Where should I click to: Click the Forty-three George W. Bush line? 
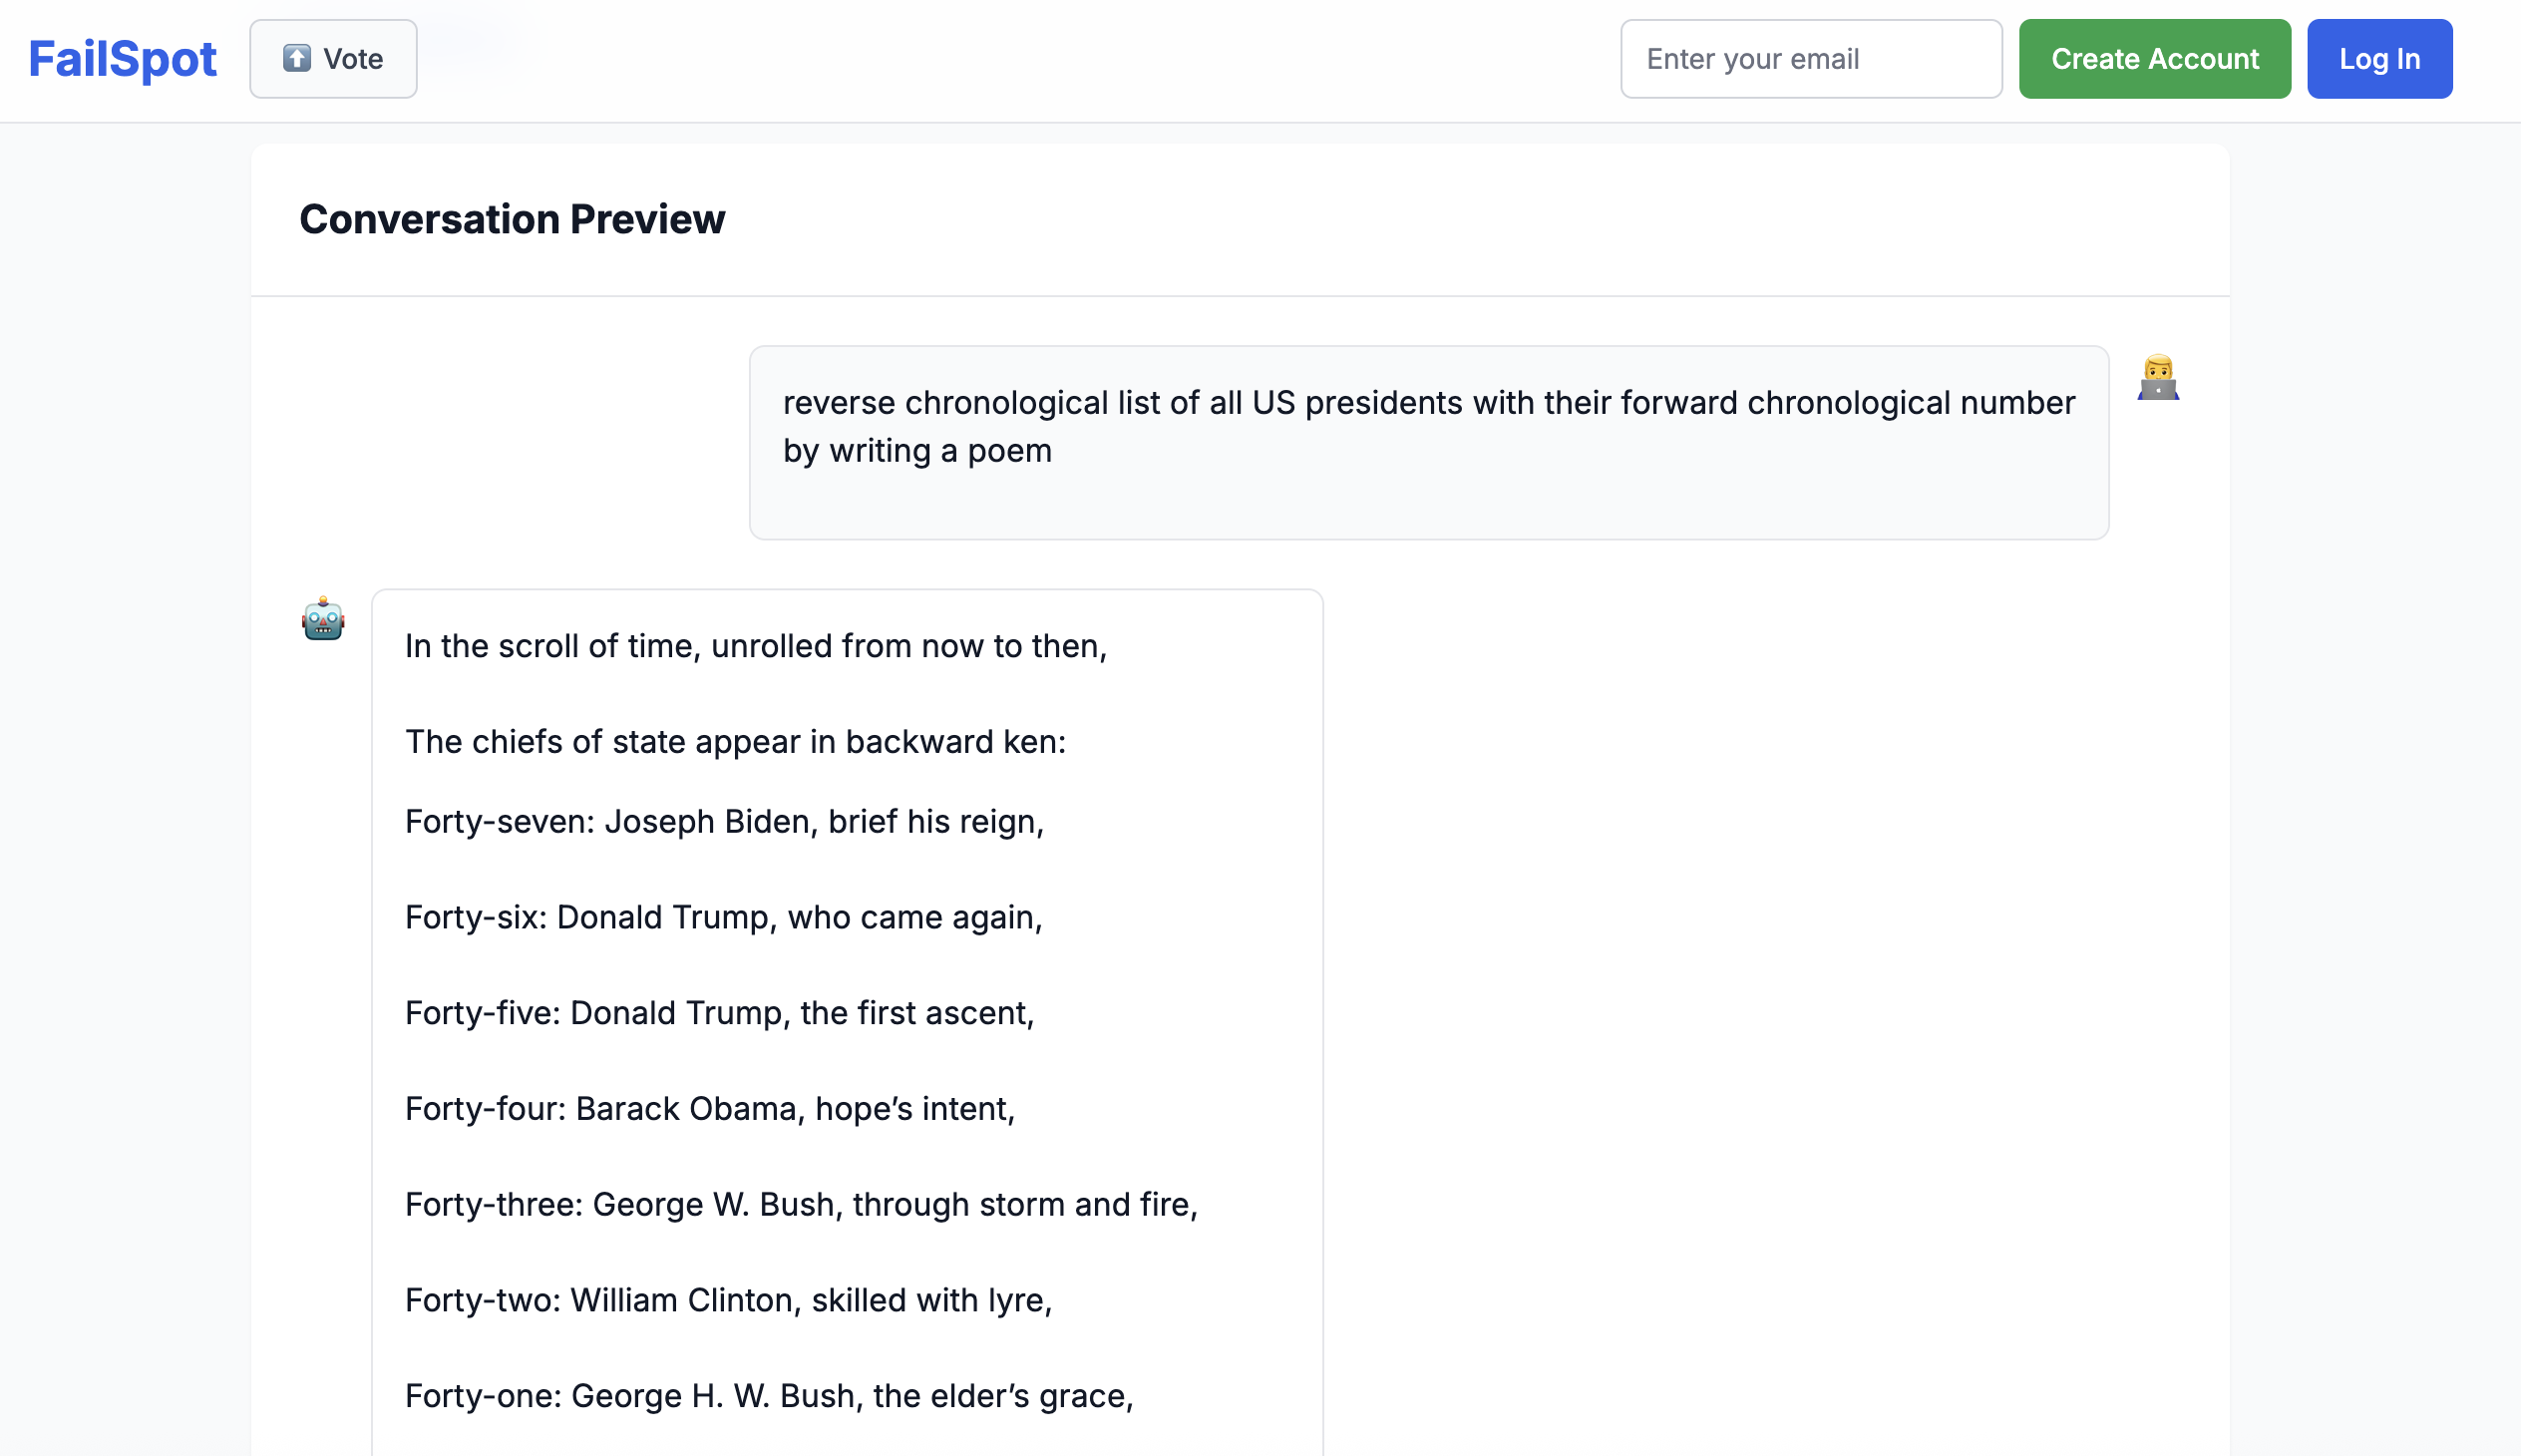800,1205
